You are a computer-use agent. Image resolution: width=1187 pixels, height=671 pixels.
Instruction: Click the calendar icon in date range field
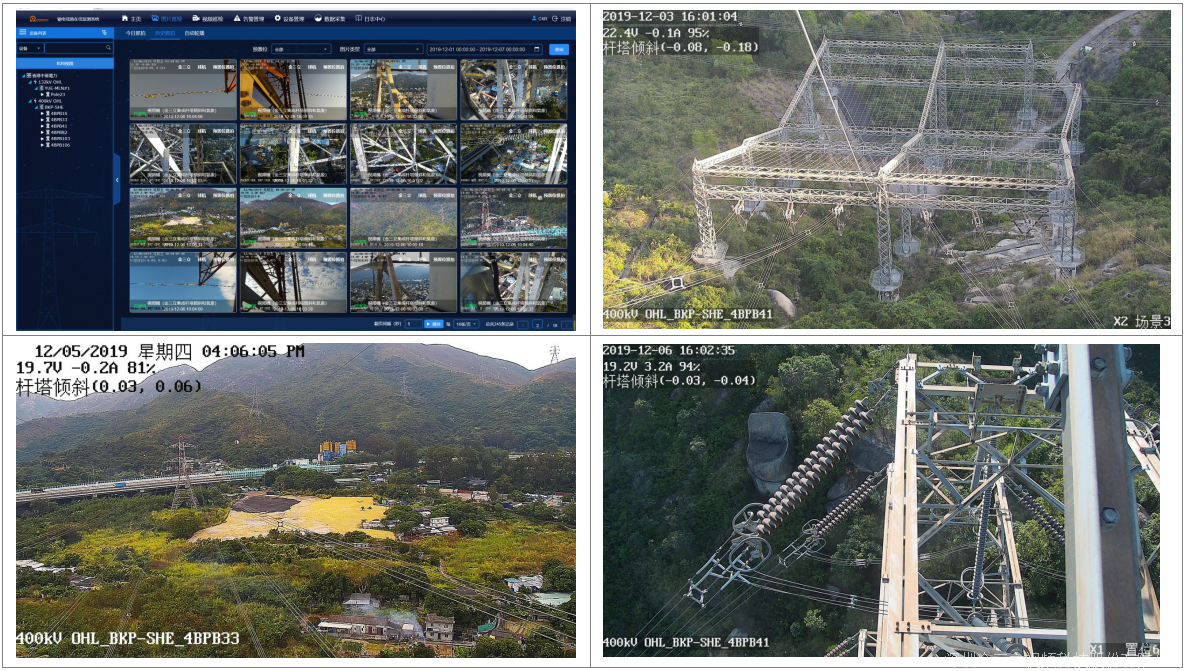(537, 49)
